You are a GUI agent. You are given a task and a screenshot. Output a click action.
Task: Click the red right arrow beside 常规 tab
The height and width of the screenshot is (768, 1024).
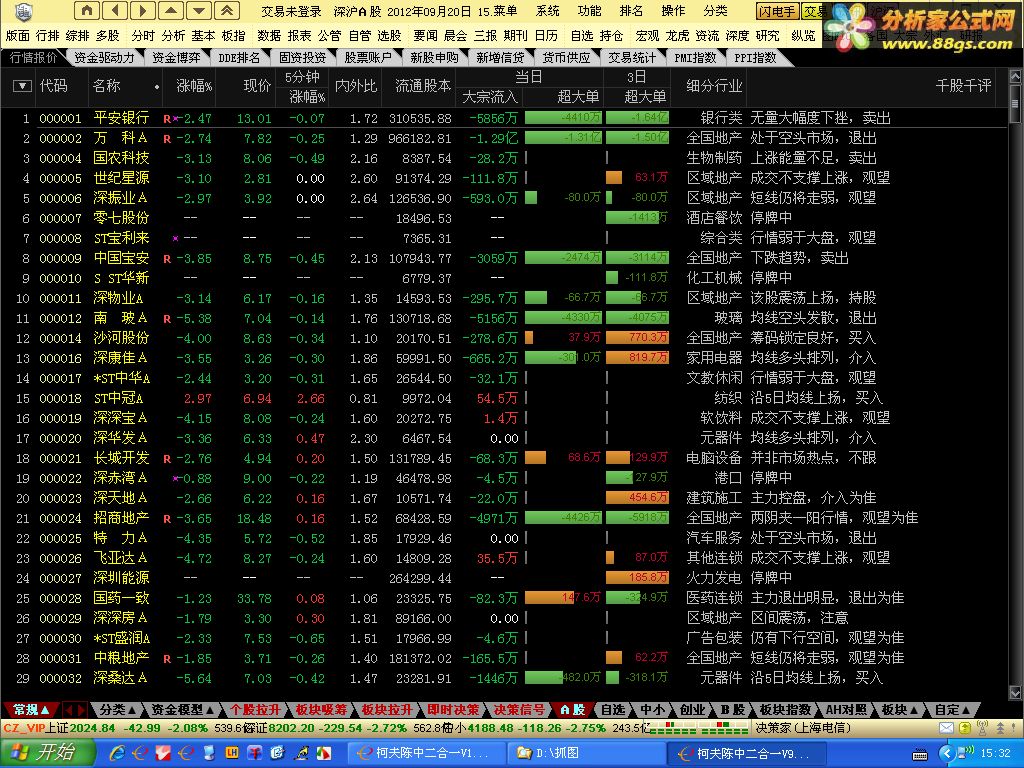[x=81, y=709]
